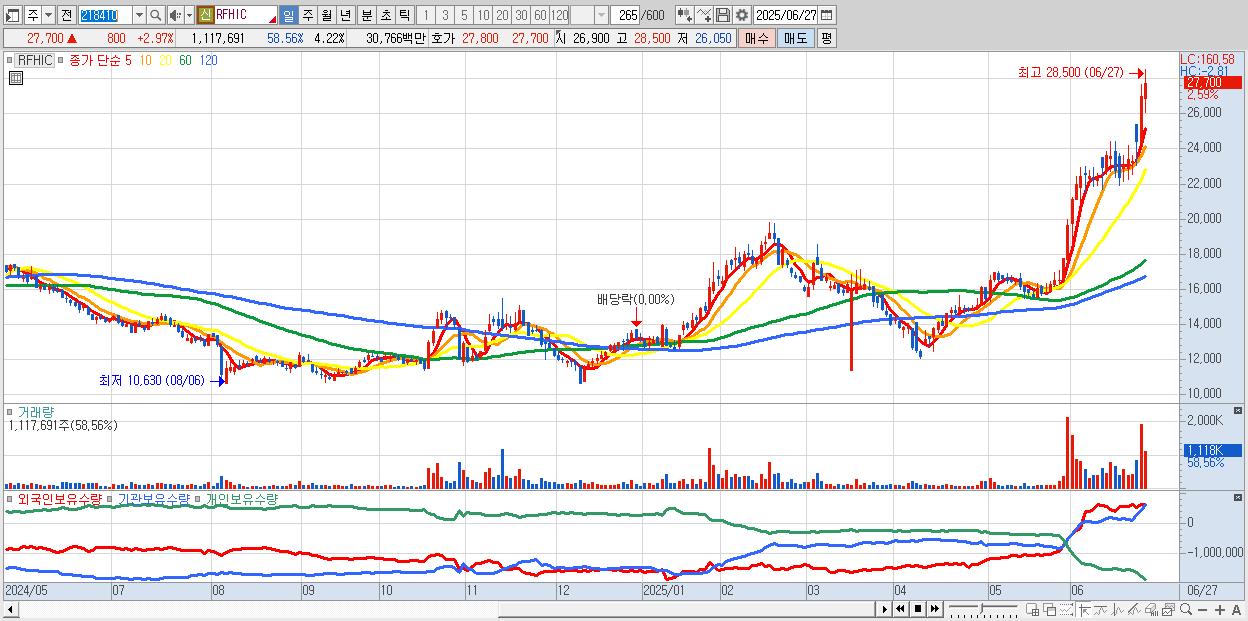This screenshot has height=621, width=1248.
Task: Click the speaker sound icon
Action: [x=175, y=15]
